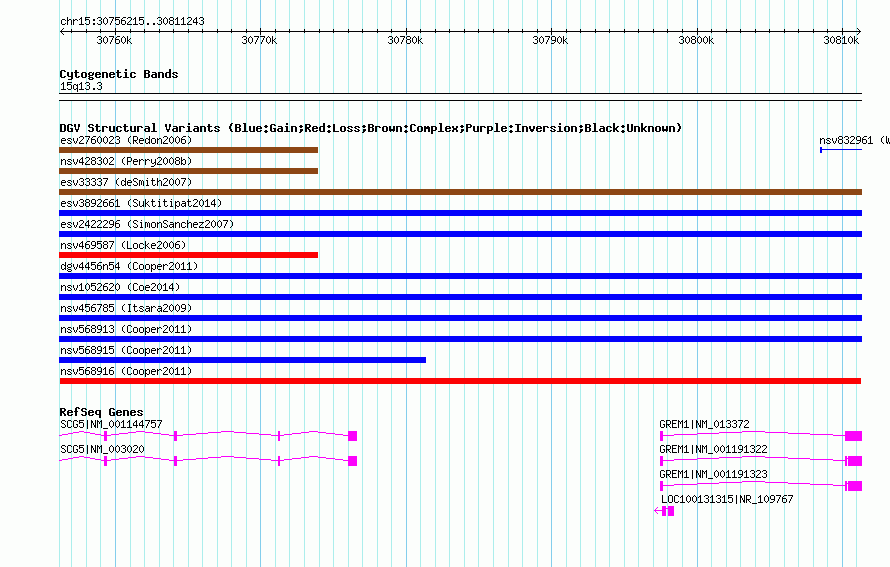Click the ruler's right arrowhead
Screen dimensions: 890x567
859,31
